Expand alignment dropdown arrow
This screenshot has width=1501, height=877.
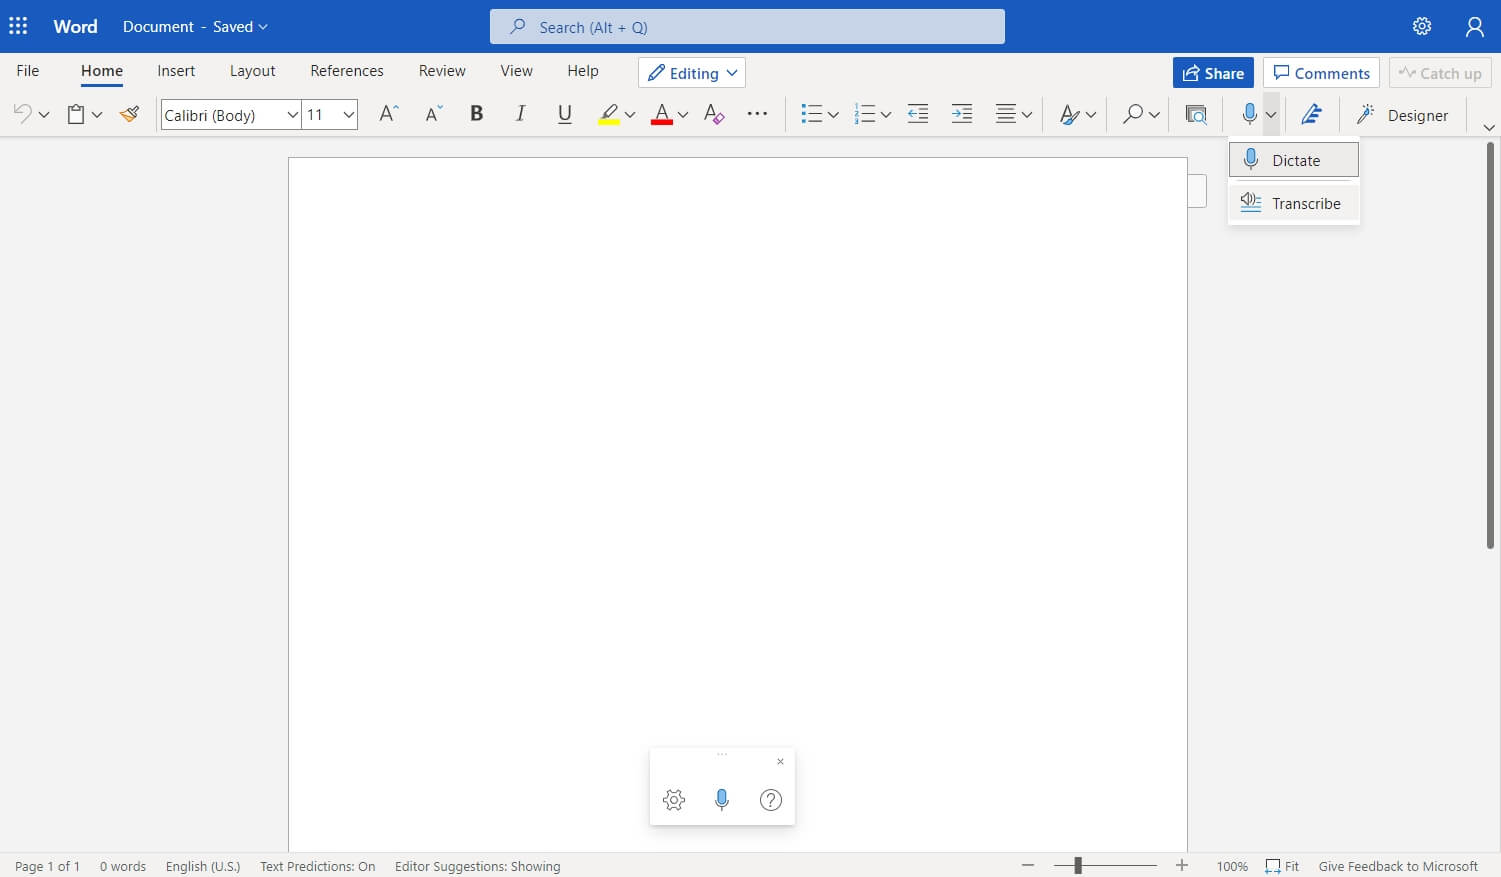(x=1027, y=115)
